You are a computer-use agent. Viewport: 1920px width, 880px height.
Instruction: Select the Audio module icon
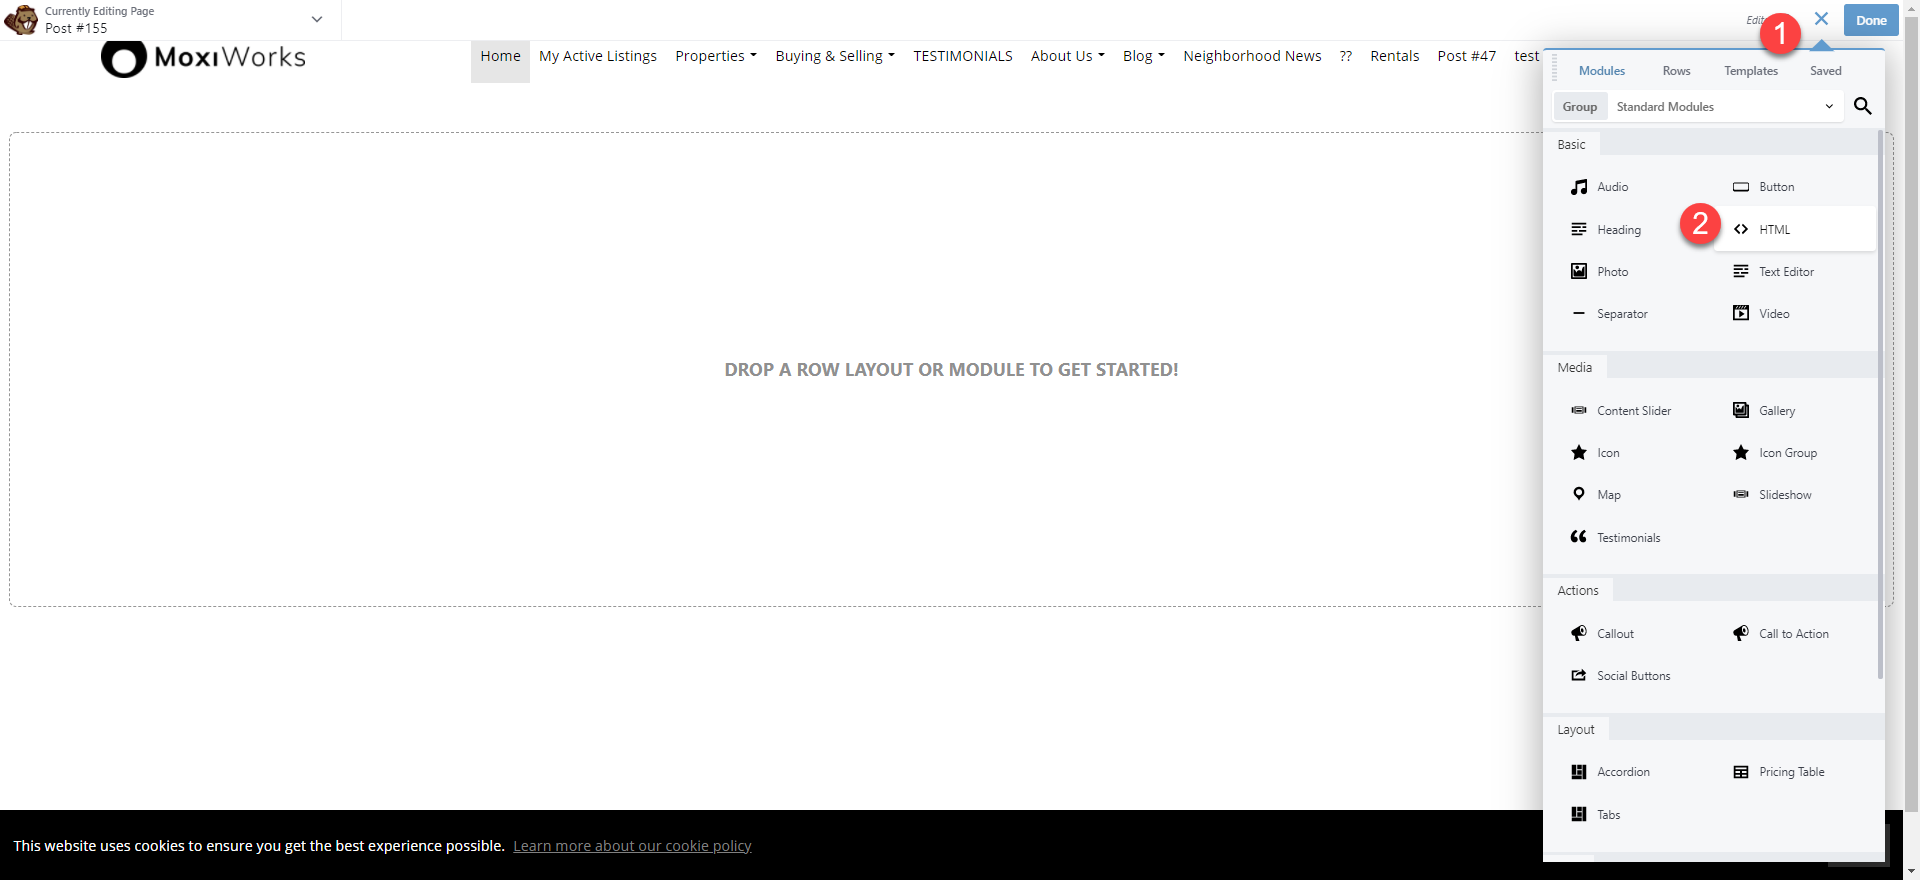point(1579,187)
